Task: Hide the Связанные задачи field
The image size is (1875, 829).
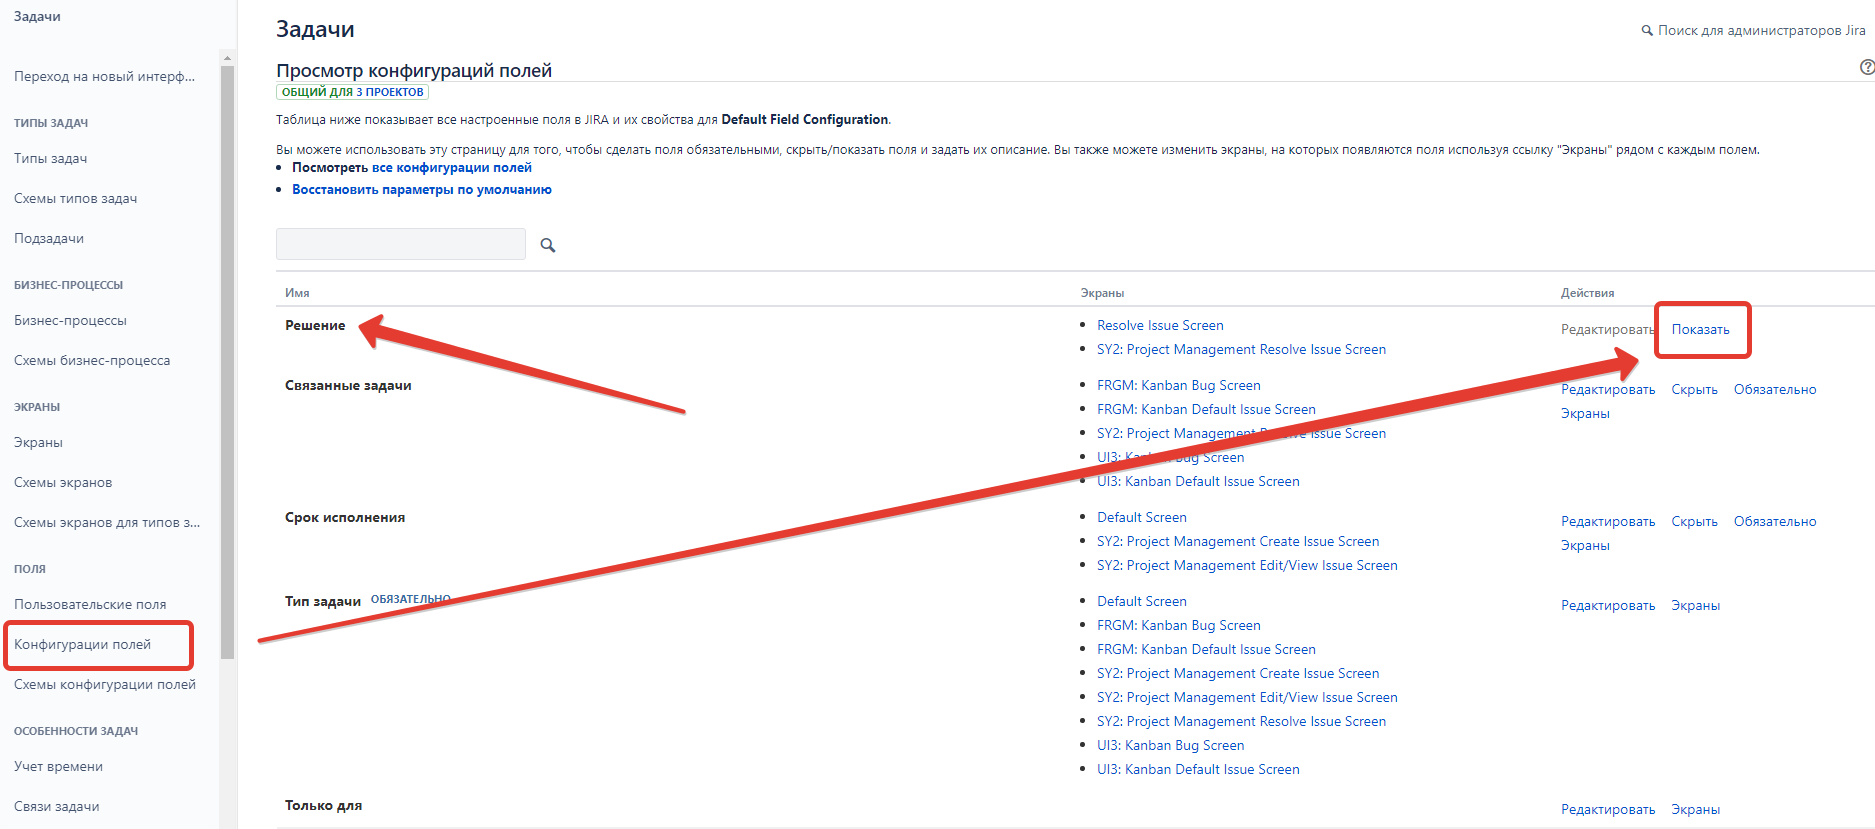Action: pos(1694,390)
